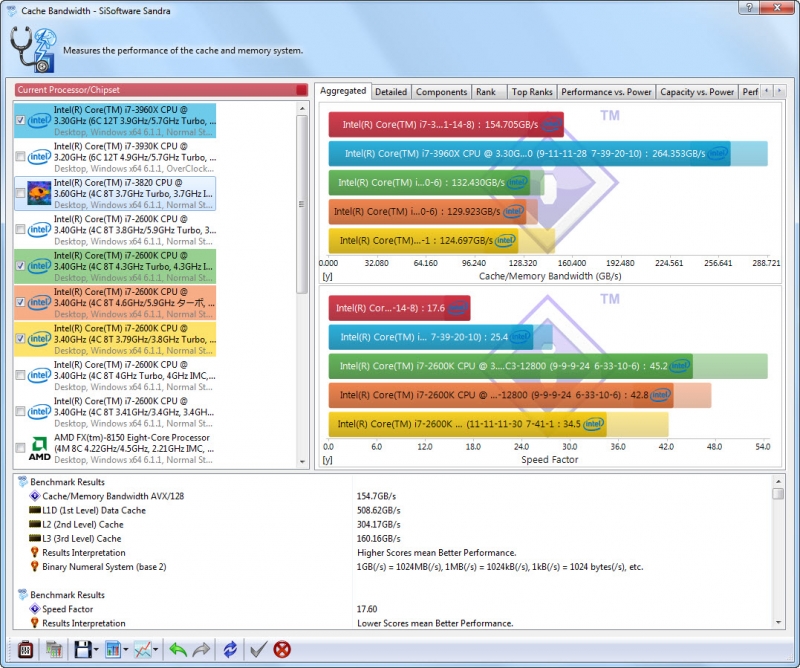
Task: Click the Intel logo of the 4GHz Turbo i7-2600K
Action: (x=39, y=376)
